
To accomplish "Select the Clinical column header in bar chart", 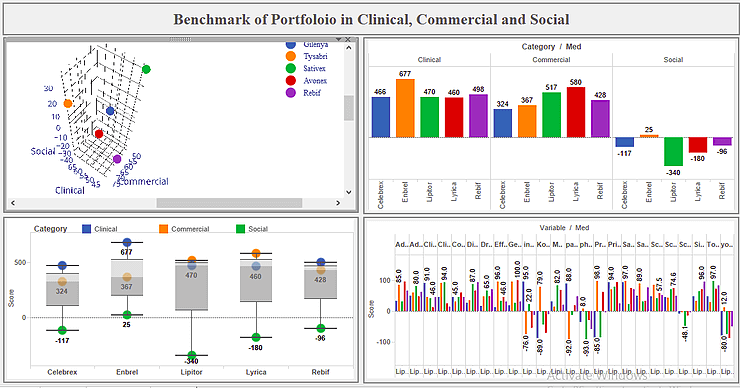I will [429, 60].
